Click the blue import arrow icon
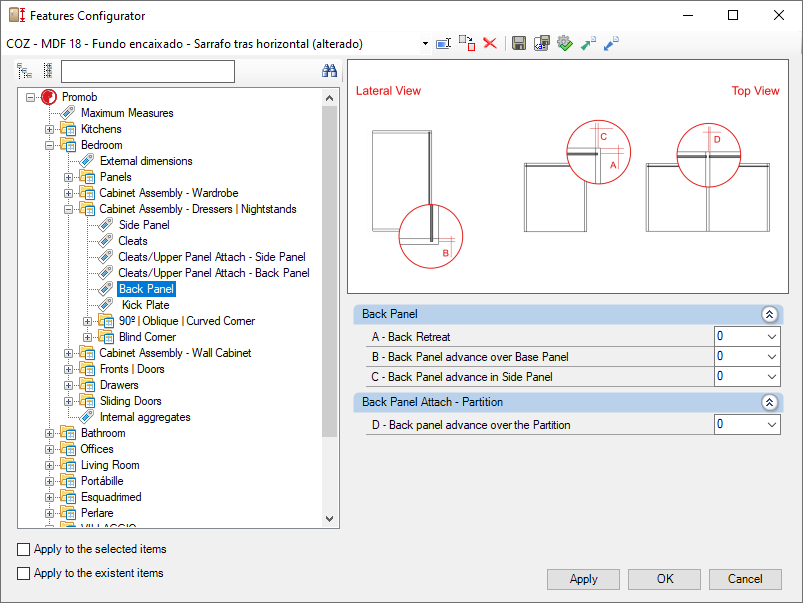 611,44
